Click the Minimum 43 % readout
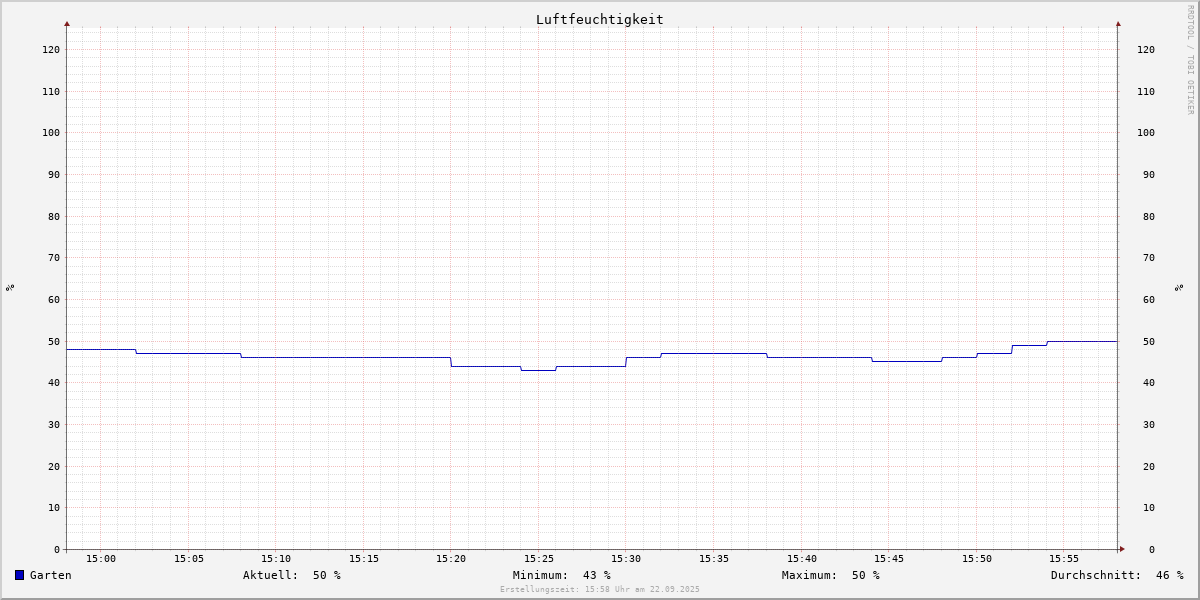Image resolution: width=1200 pixels, height=600 pixels. coord(562,575)
